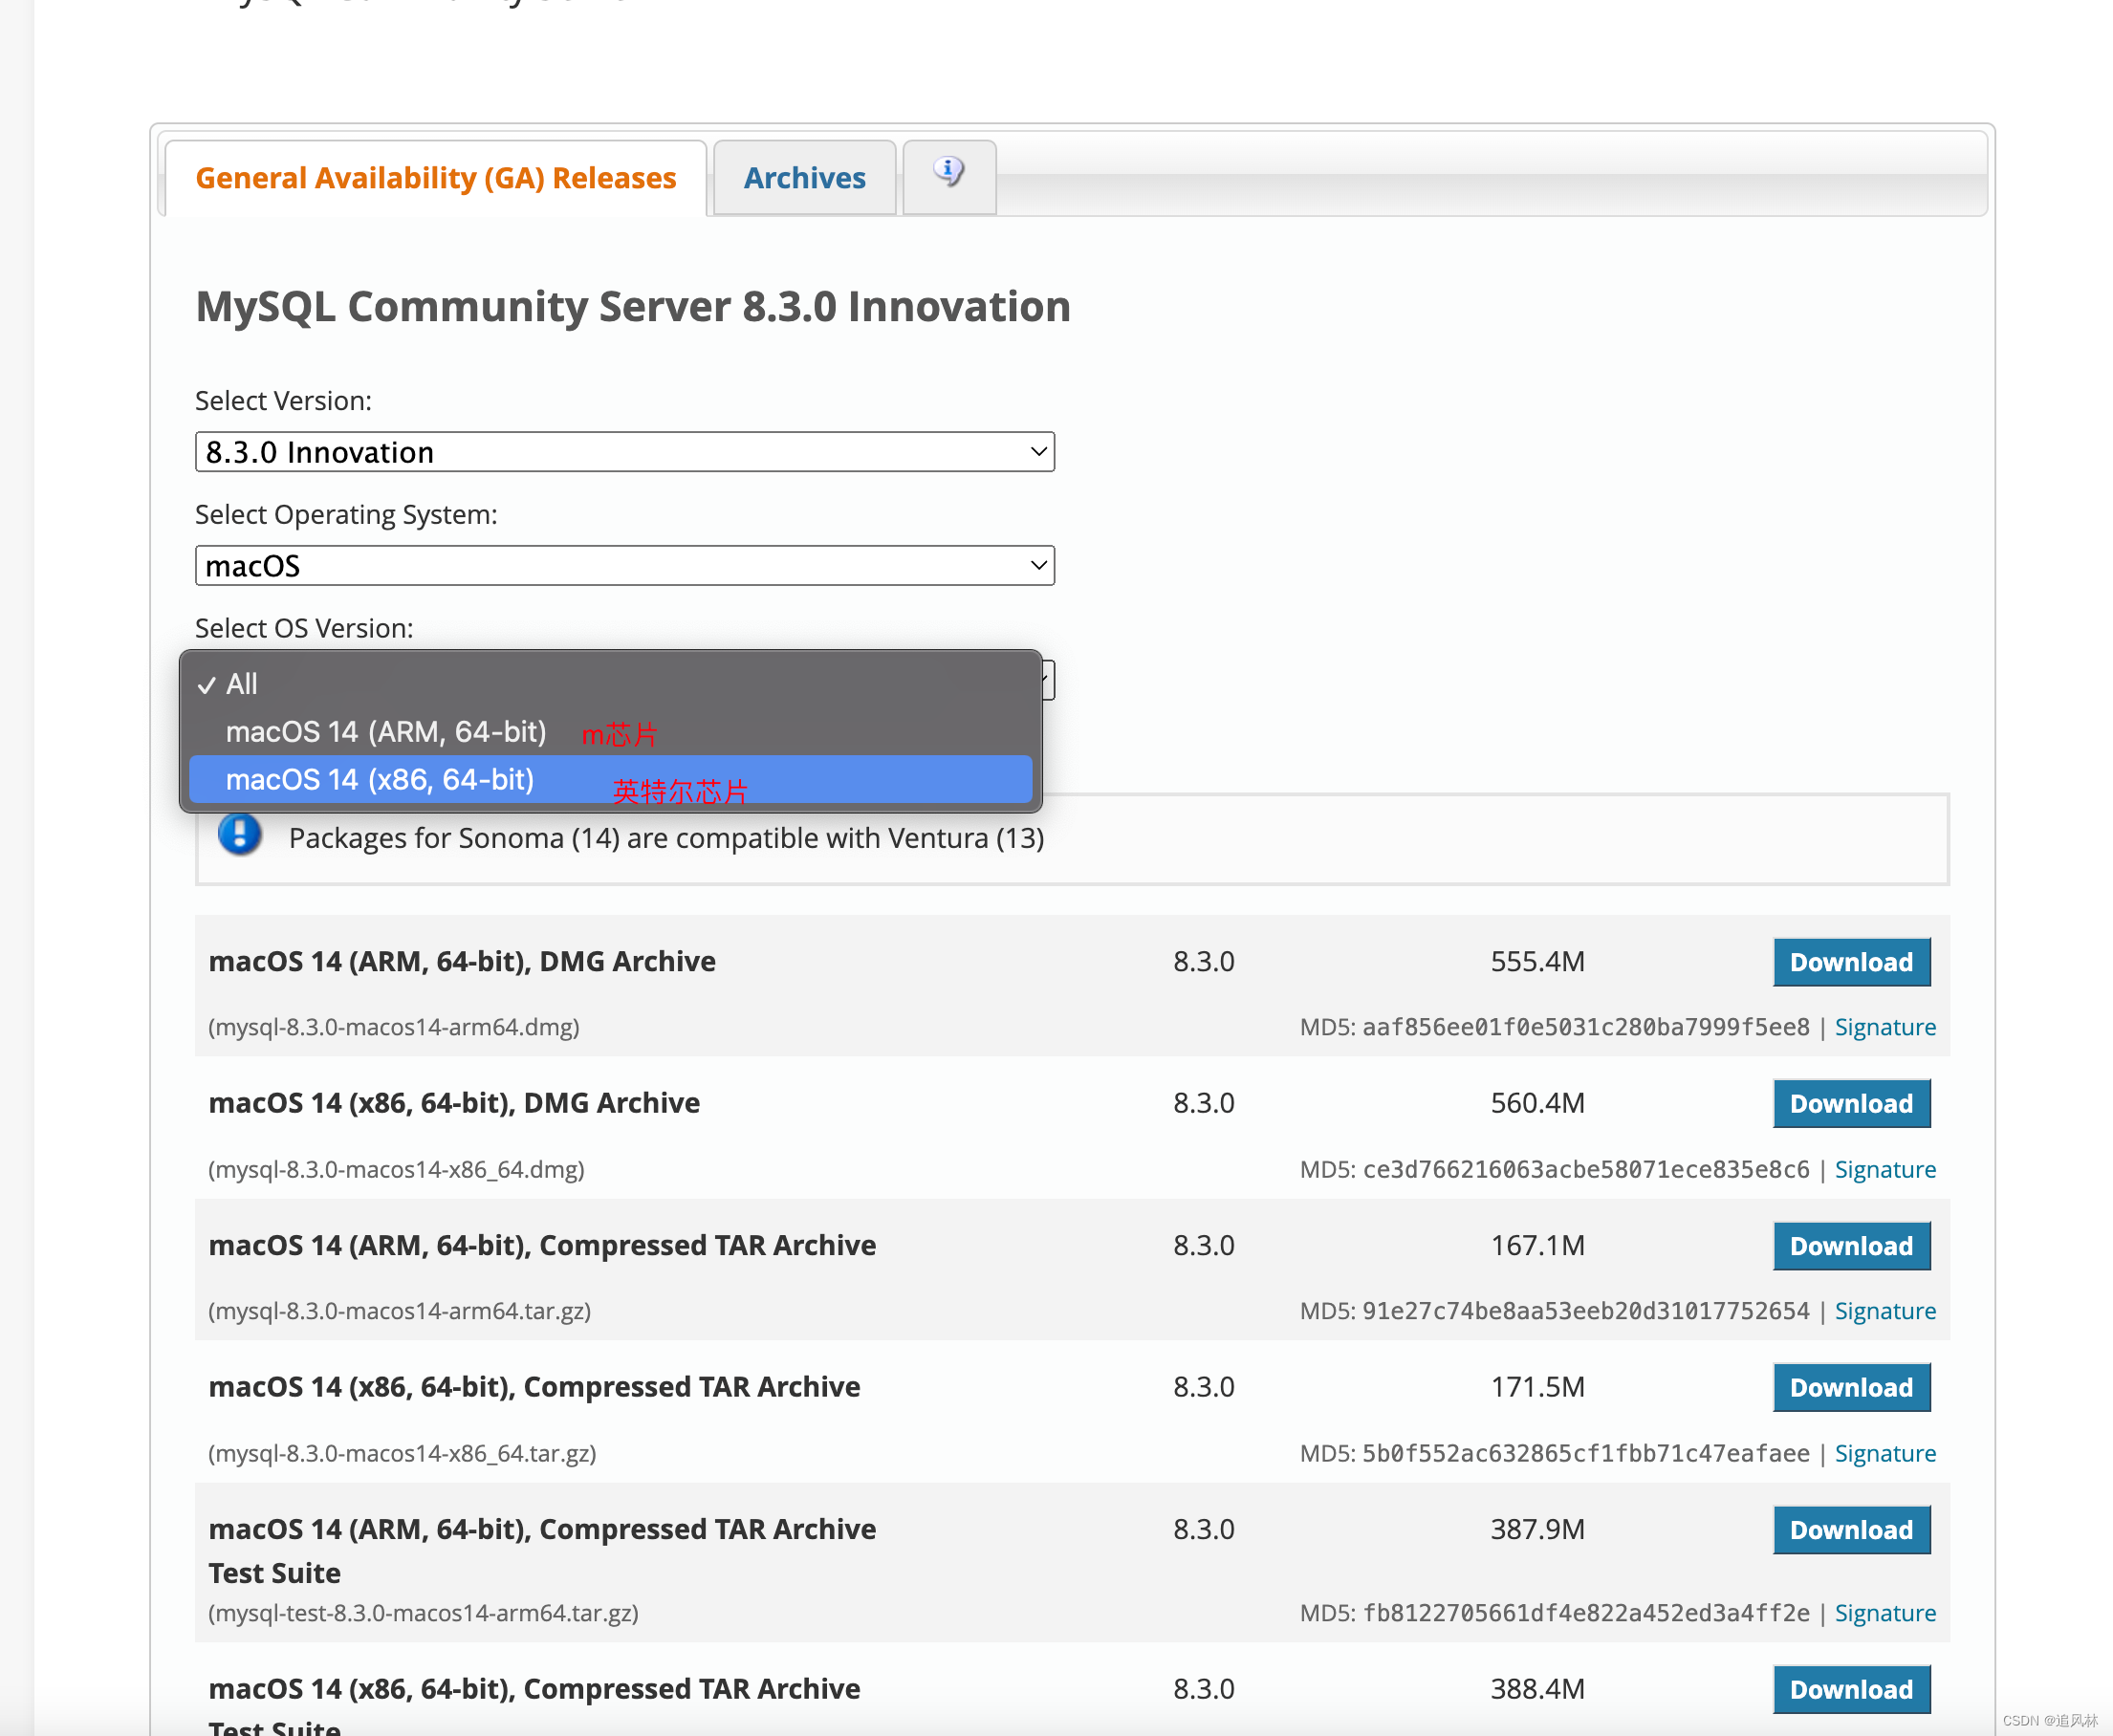This screenshot has width=2113, height=1736.
Task: Switch to the Archives tab
Action: 804,178
